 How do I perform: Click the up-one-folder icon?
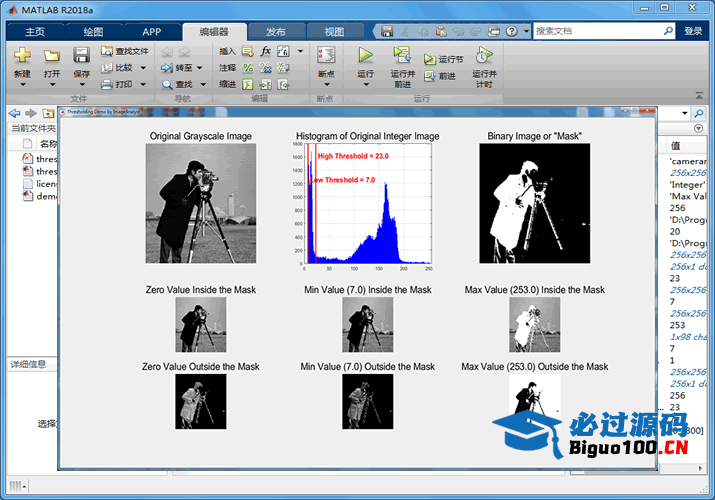point(48,113)
